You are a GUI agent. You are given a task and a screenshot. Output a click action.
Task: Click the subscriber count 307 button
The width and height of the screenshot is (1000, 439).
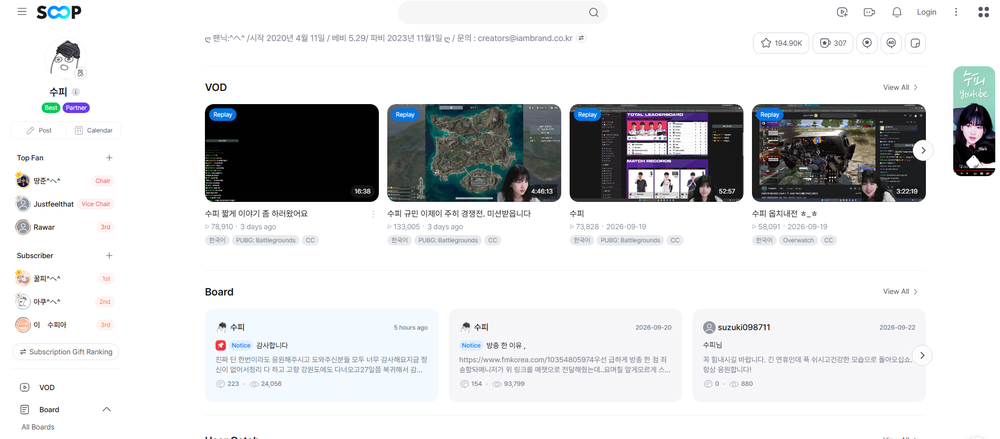(832, 43)
